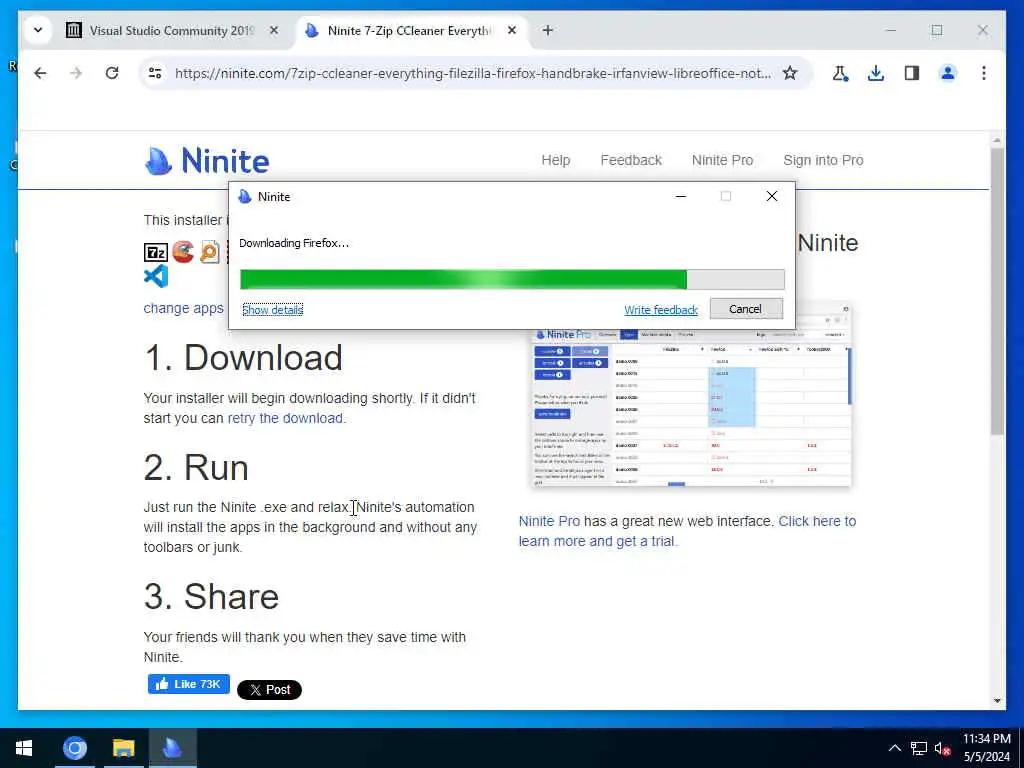1024x768 pixels.
Task: Open Chromium from the taskbar
Action: pos(74,748)
